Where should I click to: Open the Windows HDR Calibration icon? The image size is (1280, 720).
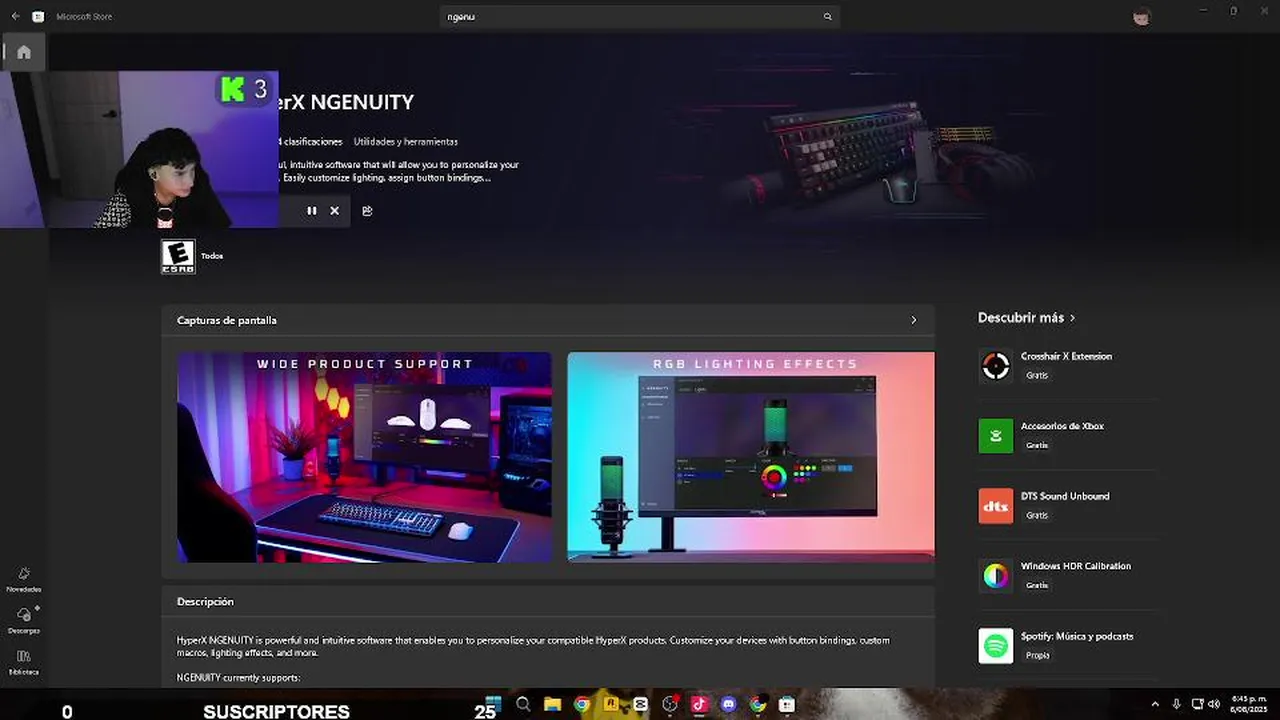996,576
